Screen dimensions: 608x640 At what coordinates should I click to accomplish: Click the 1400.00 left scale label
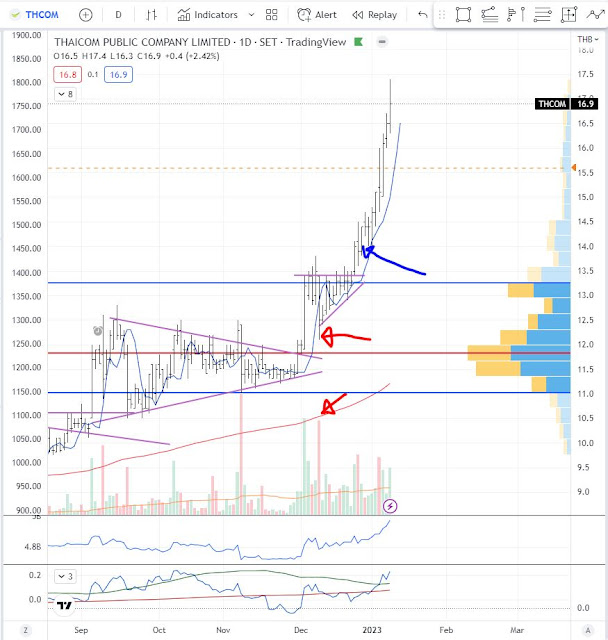coord(27,272)
